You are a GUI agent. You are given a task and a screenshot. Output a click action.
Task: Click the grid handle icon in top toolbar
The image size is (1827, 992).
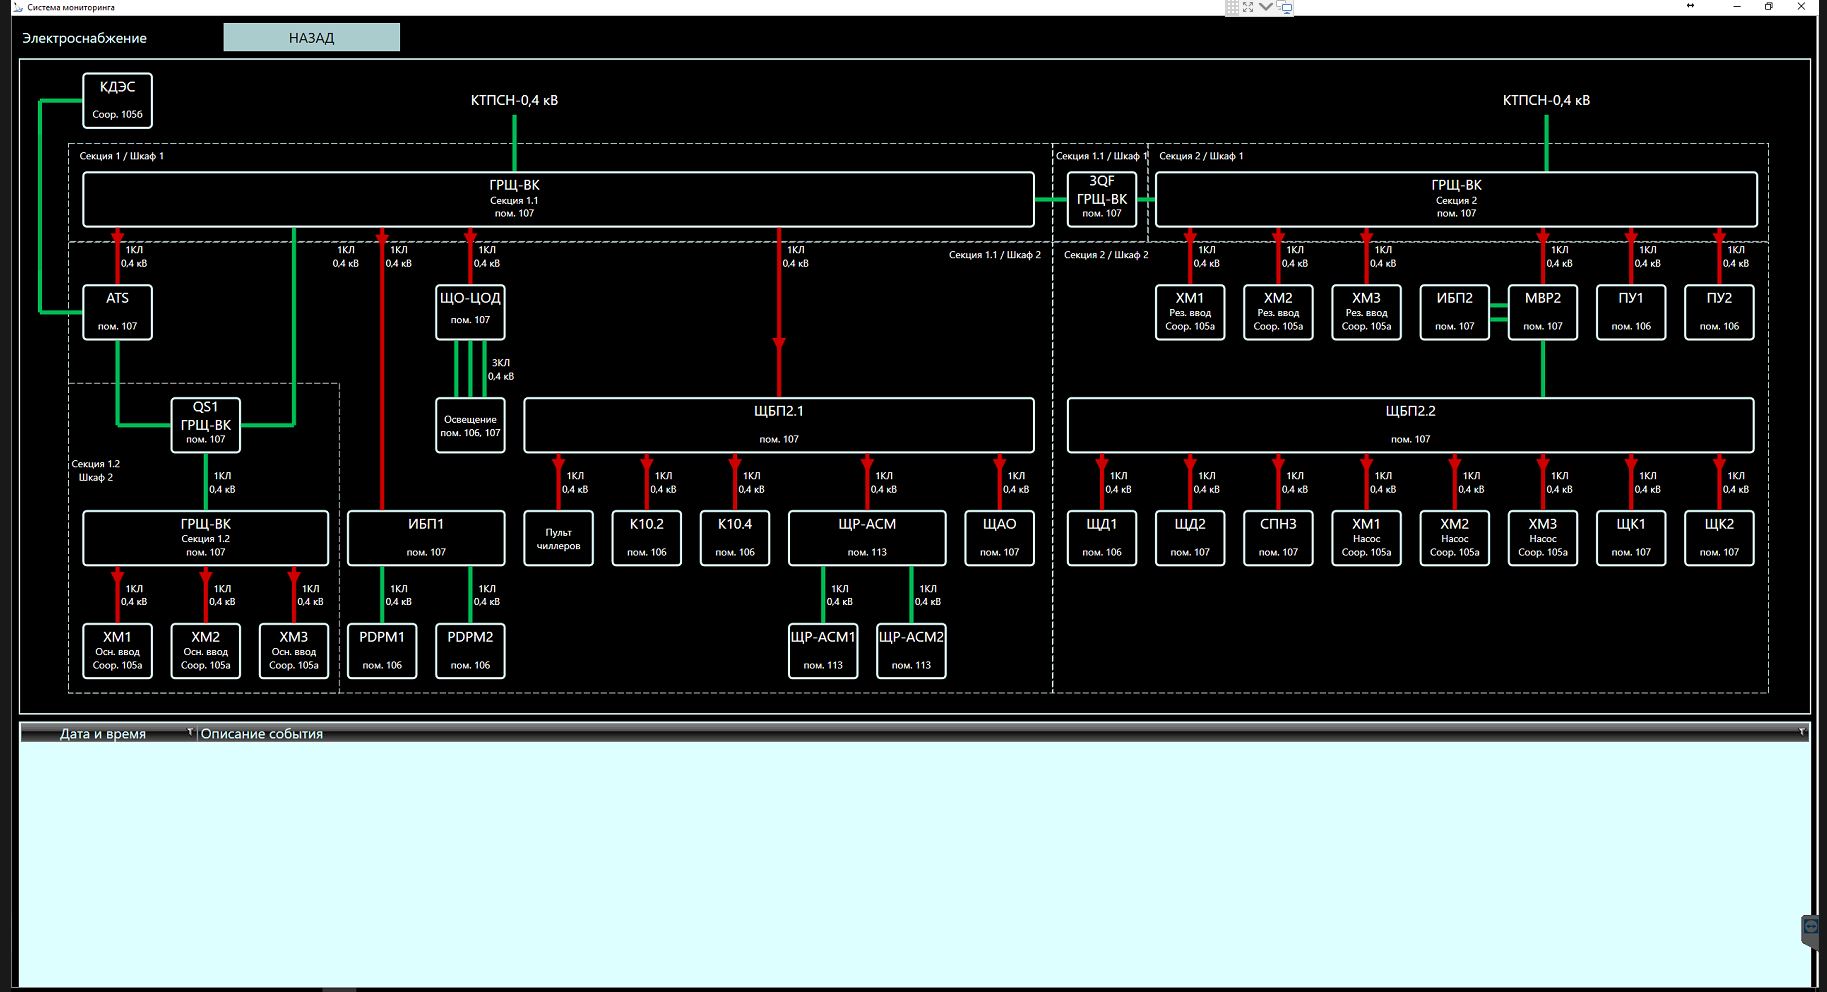[x=1232, y=7]
